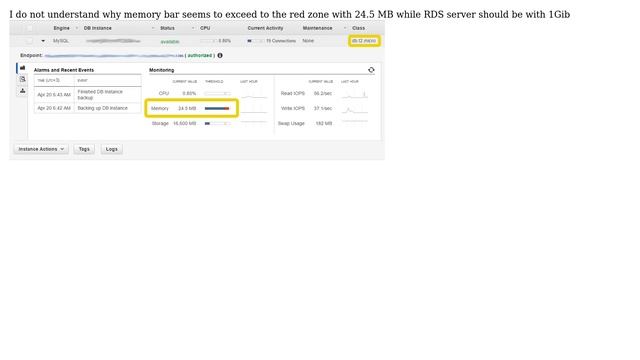Image resolution: width=640 pixels, height=360 pixels.
Task: Click the 'Apr 20 6:42 AM' time cell
Action: pyautogui.click(x=54, y=108)
